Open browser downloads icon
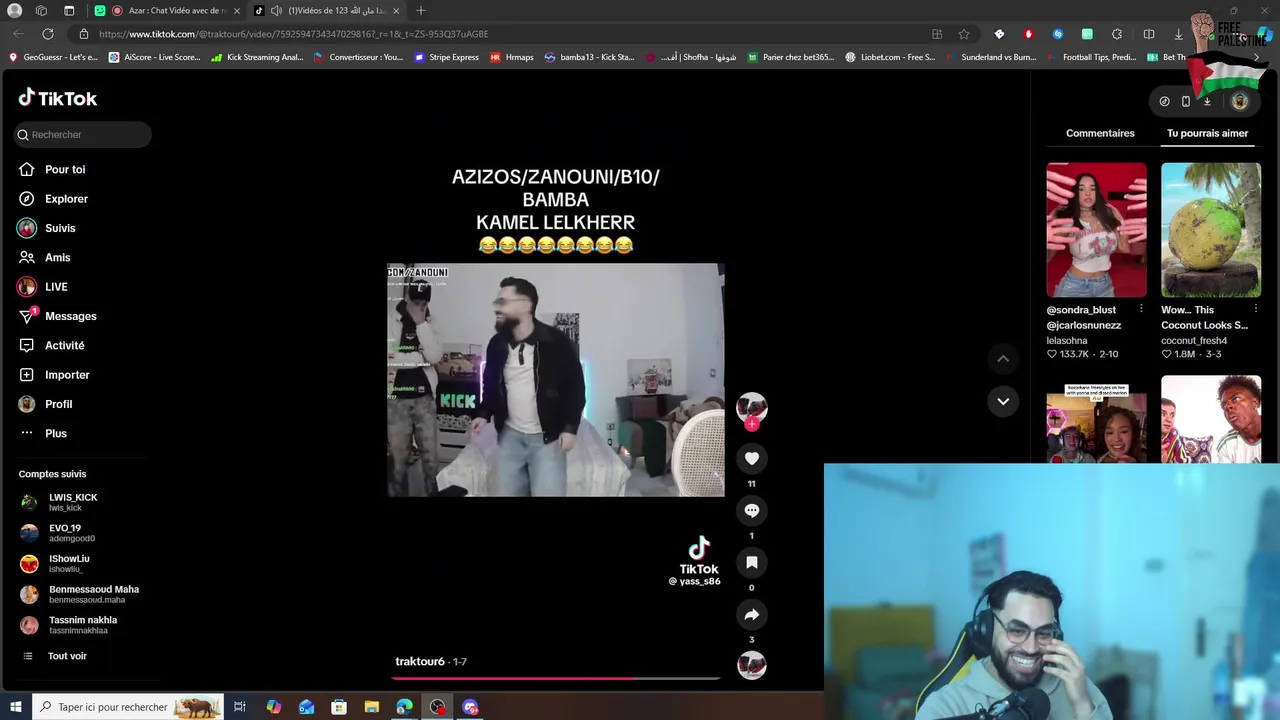Viewport: 1280px width, 720px height. 1179,34
